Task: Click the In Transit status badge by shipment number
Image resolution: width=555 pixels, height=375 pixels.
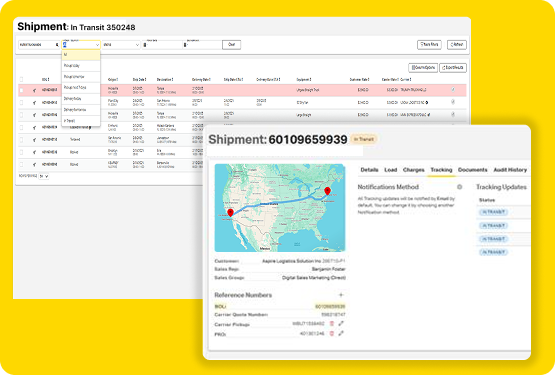Action: [364, 139]
